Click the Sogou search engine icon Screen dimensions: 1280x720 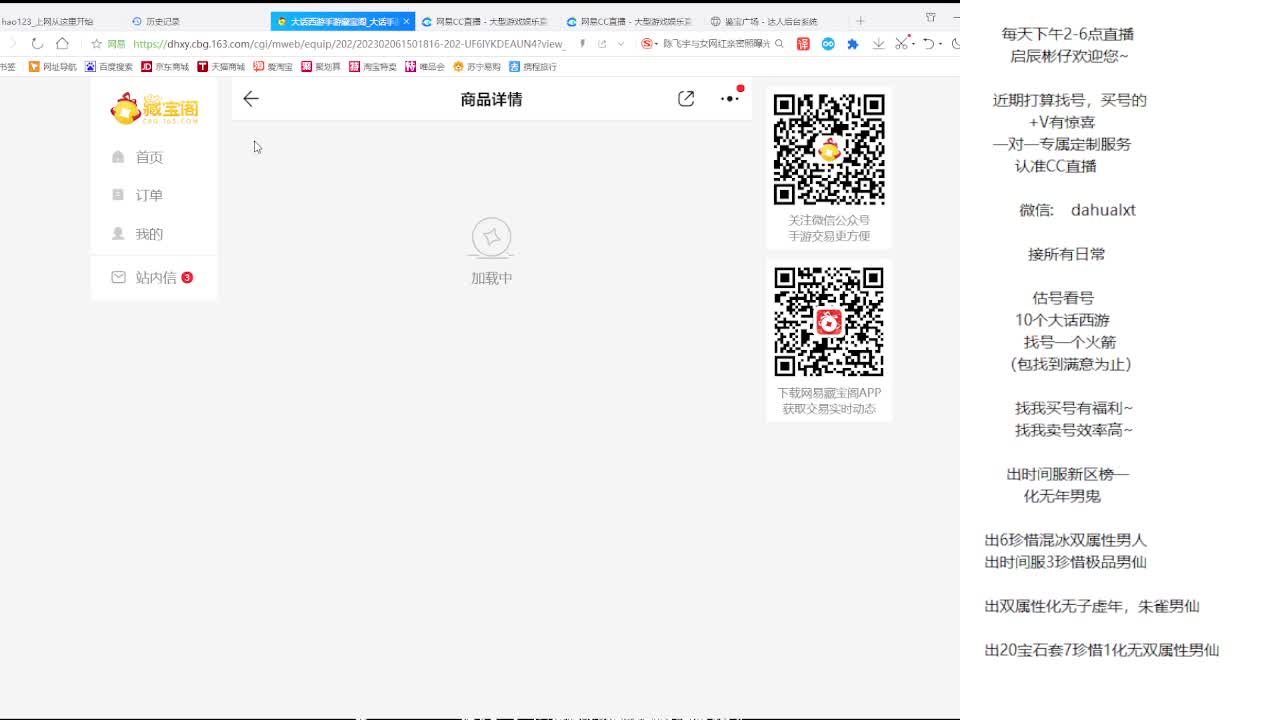[x=647, y=44]
